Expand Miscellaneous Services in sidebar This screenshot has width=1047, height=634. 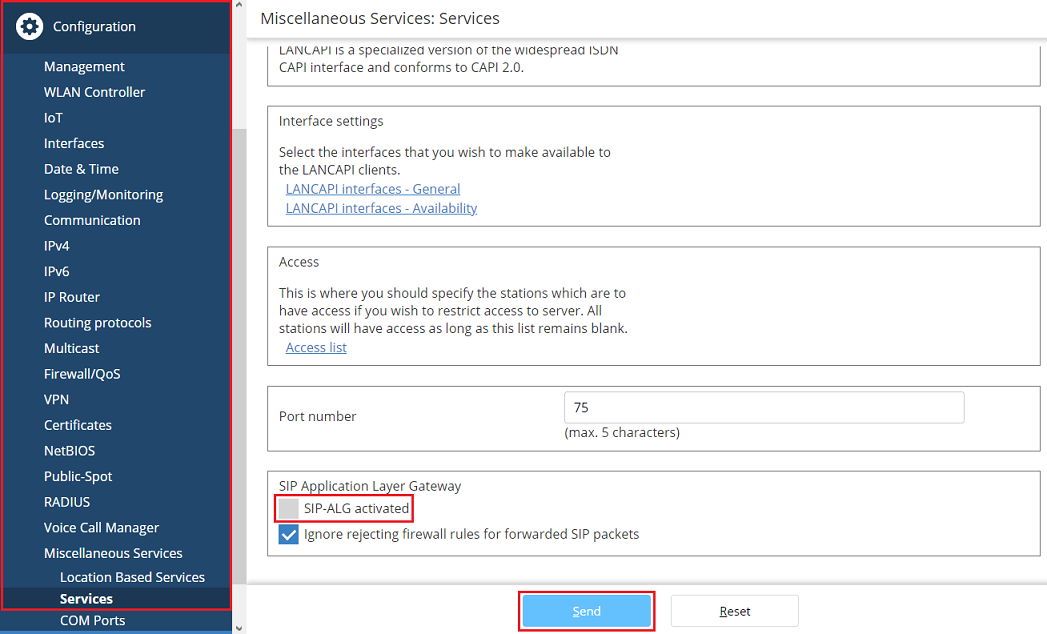tap(113, 553)
